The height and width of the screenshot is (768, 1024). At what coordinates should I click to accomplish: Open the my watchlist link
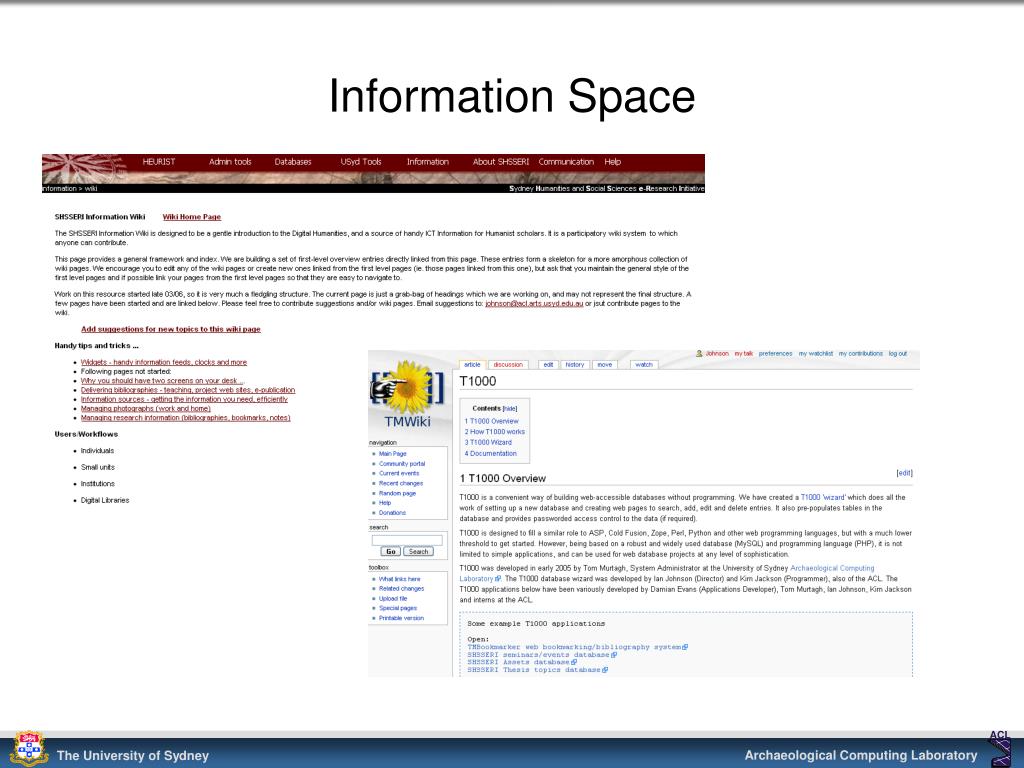[816, 354]
